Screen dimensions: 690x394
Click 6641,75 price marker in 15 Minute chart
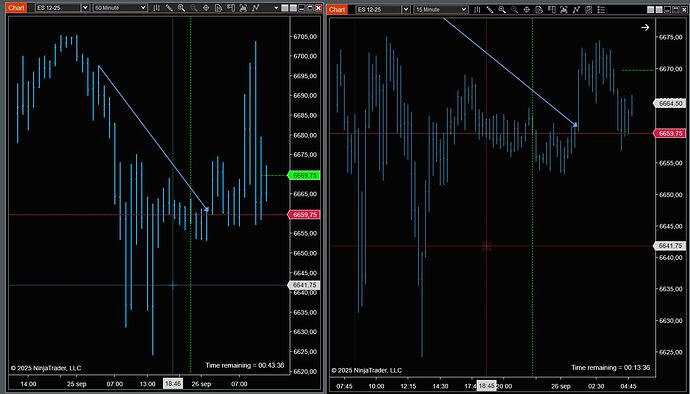coord(670,246)
